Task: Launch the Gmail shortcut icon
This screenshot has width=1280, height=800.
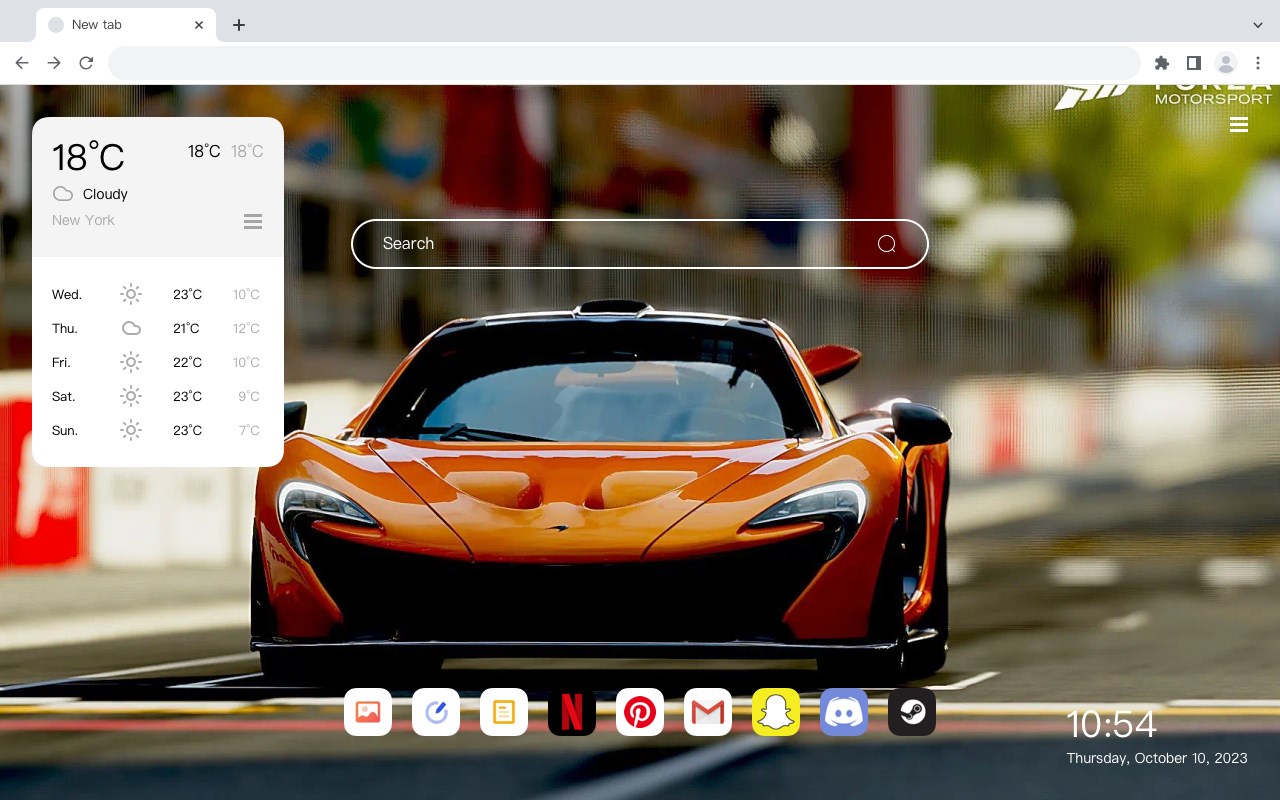Action: click(x=708, y=712)
